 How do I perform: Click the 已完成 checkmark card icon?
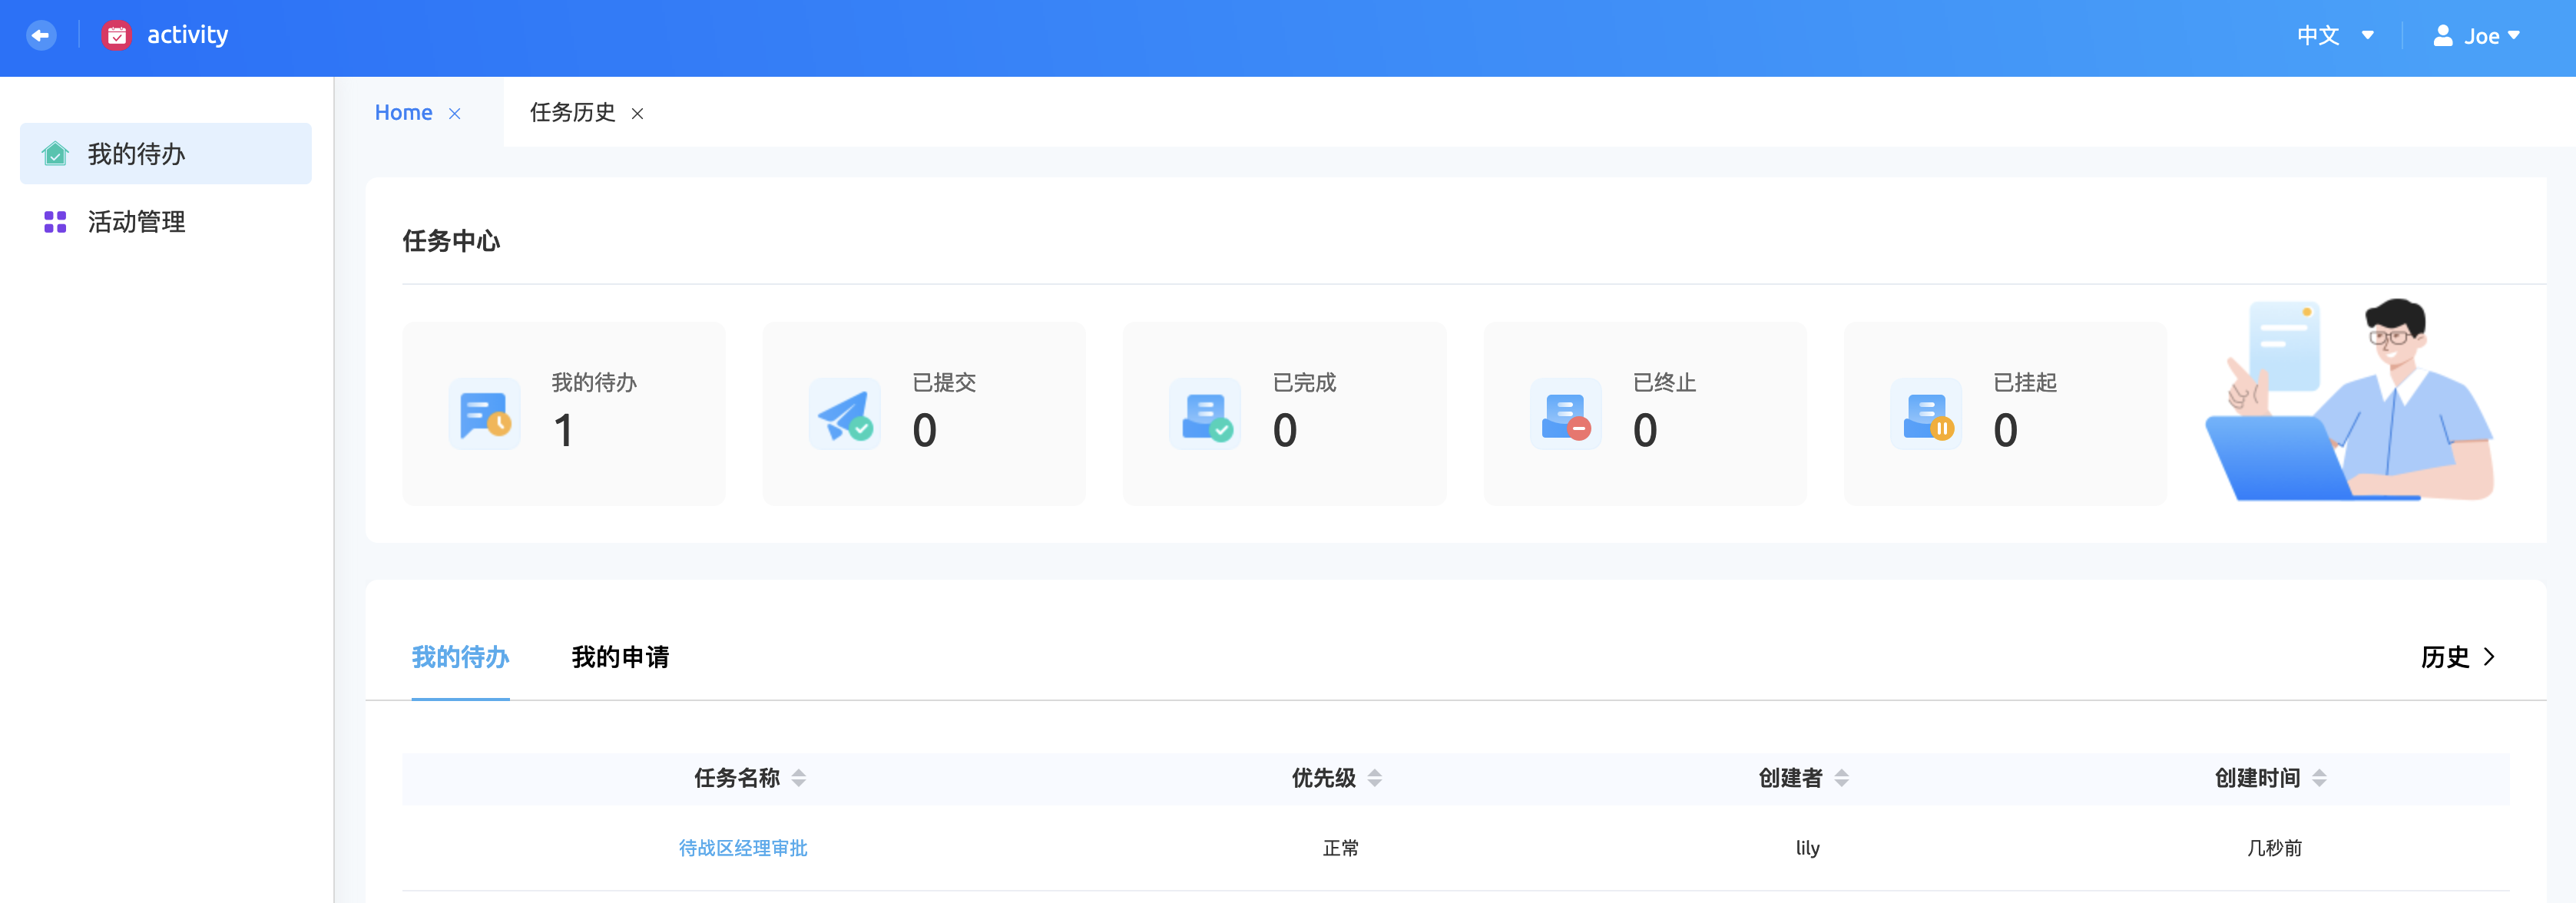[x=1205, y=414]
